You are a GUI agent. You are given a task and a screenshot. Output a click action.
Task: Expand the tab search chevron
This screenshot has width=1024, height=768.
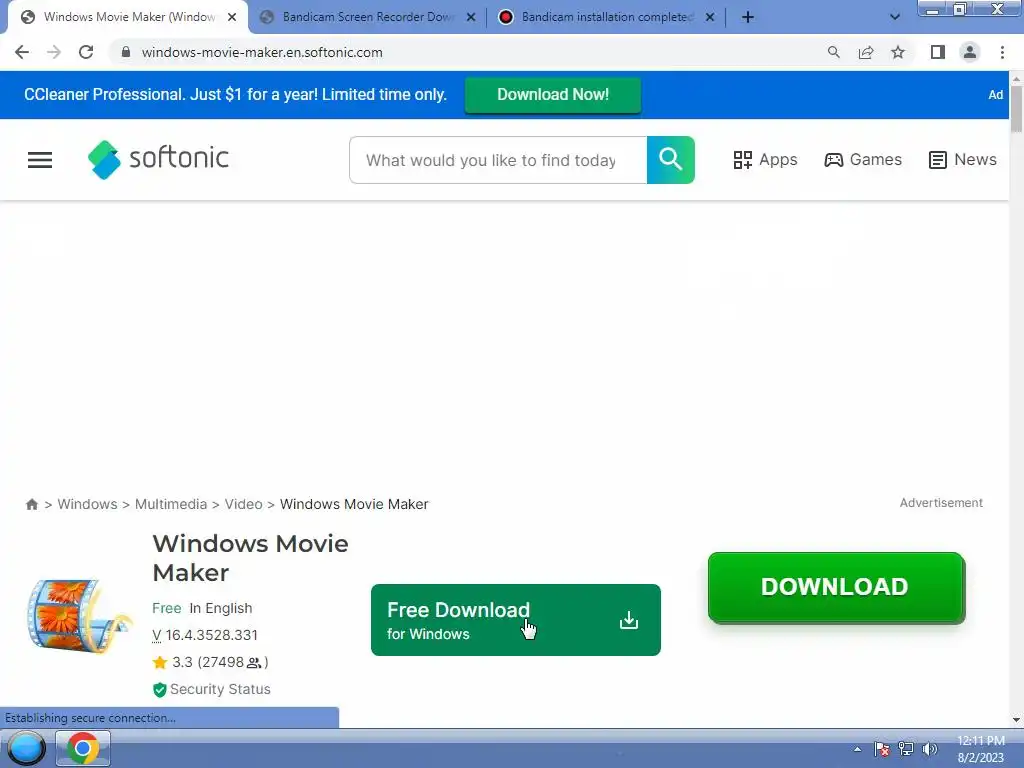click(x=895, y=17)
